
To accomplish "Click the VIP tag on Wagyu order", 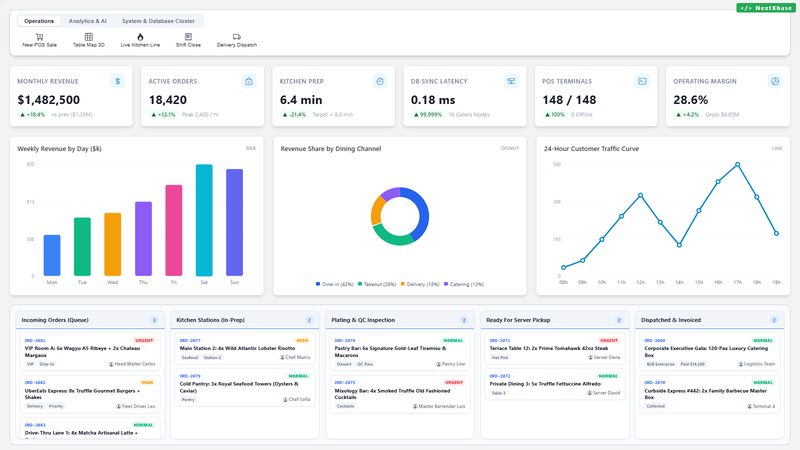I will [31, 364].
